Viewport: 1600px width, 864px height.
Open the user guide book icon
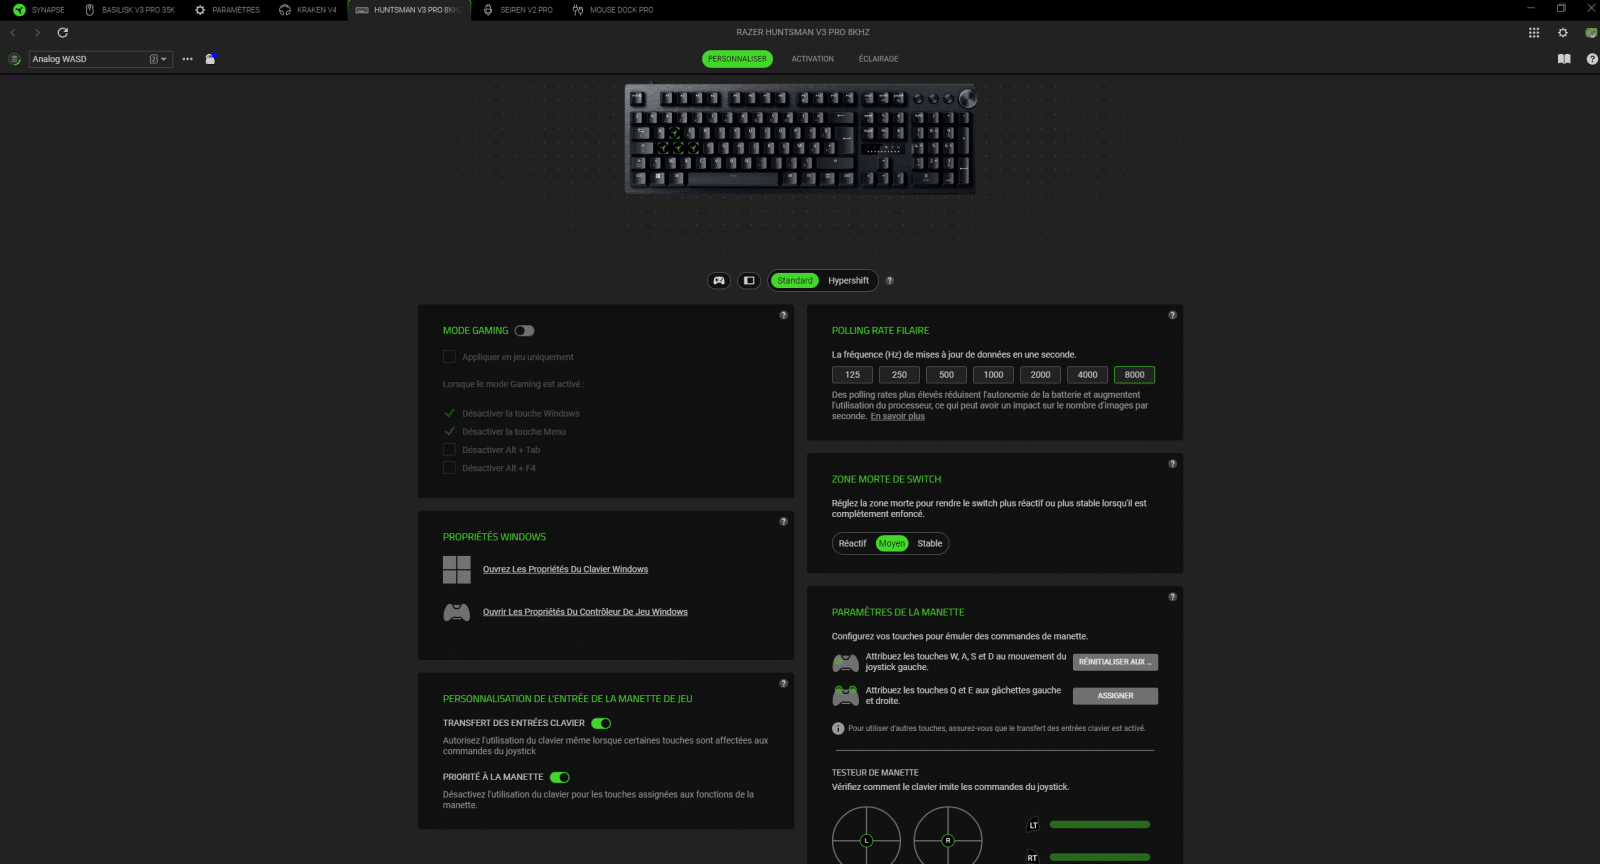click(x=1564, y=59)
